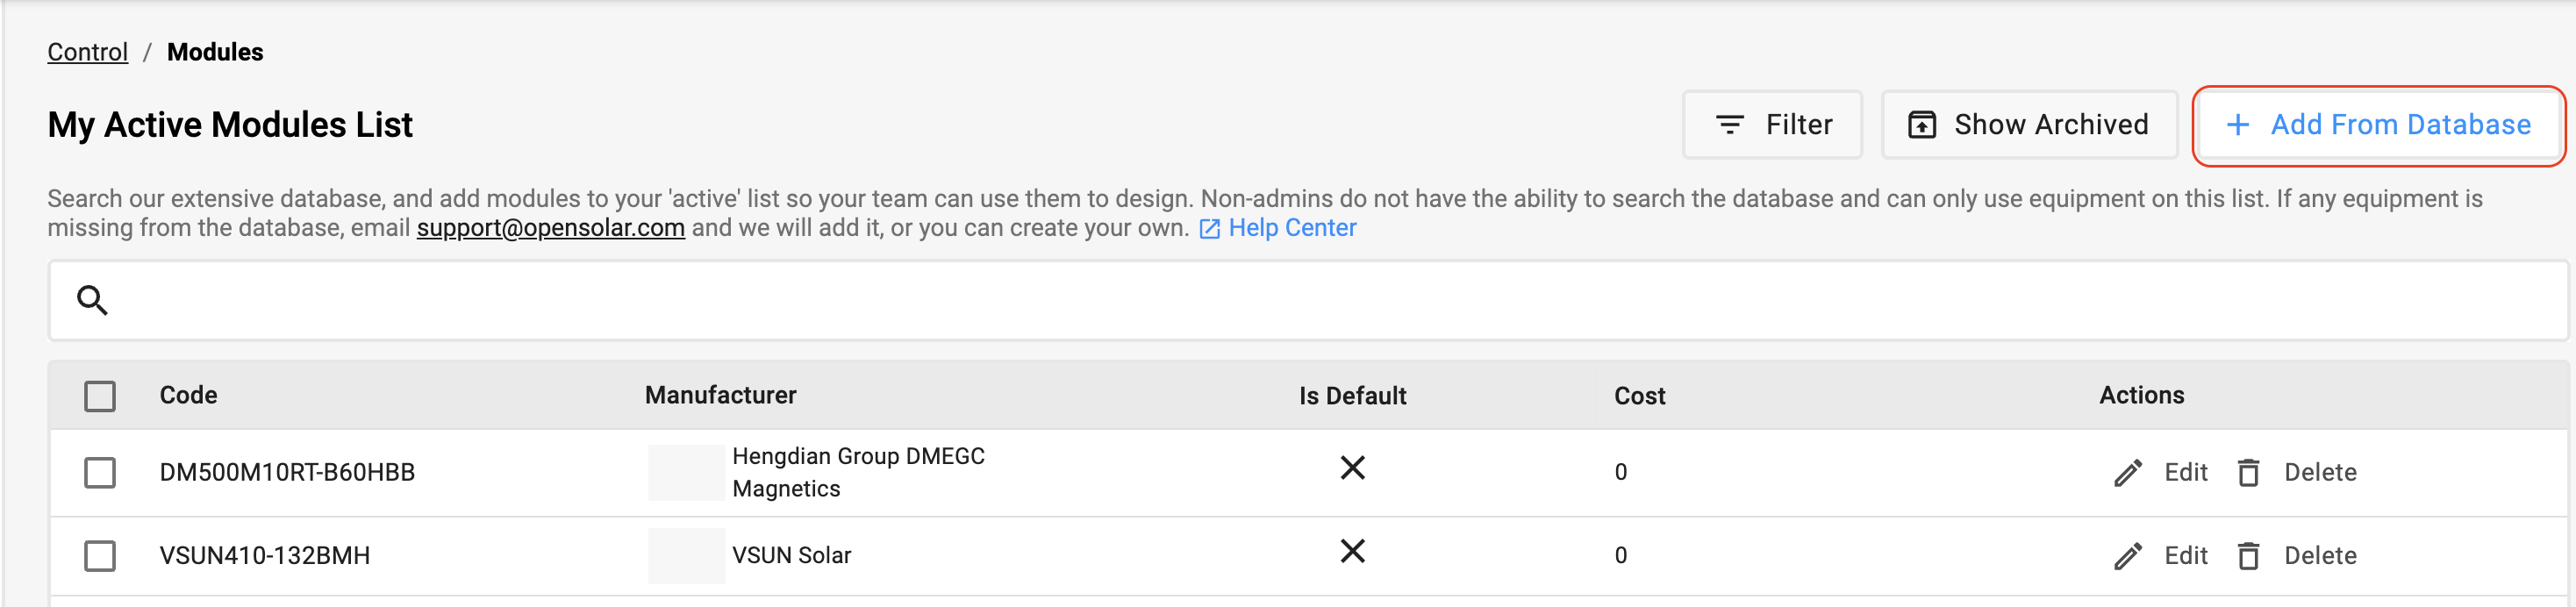Check the VSUN410-132BMH row checkbox
The width and height of the screenshot is (2576, 607).
coord(100,556)
